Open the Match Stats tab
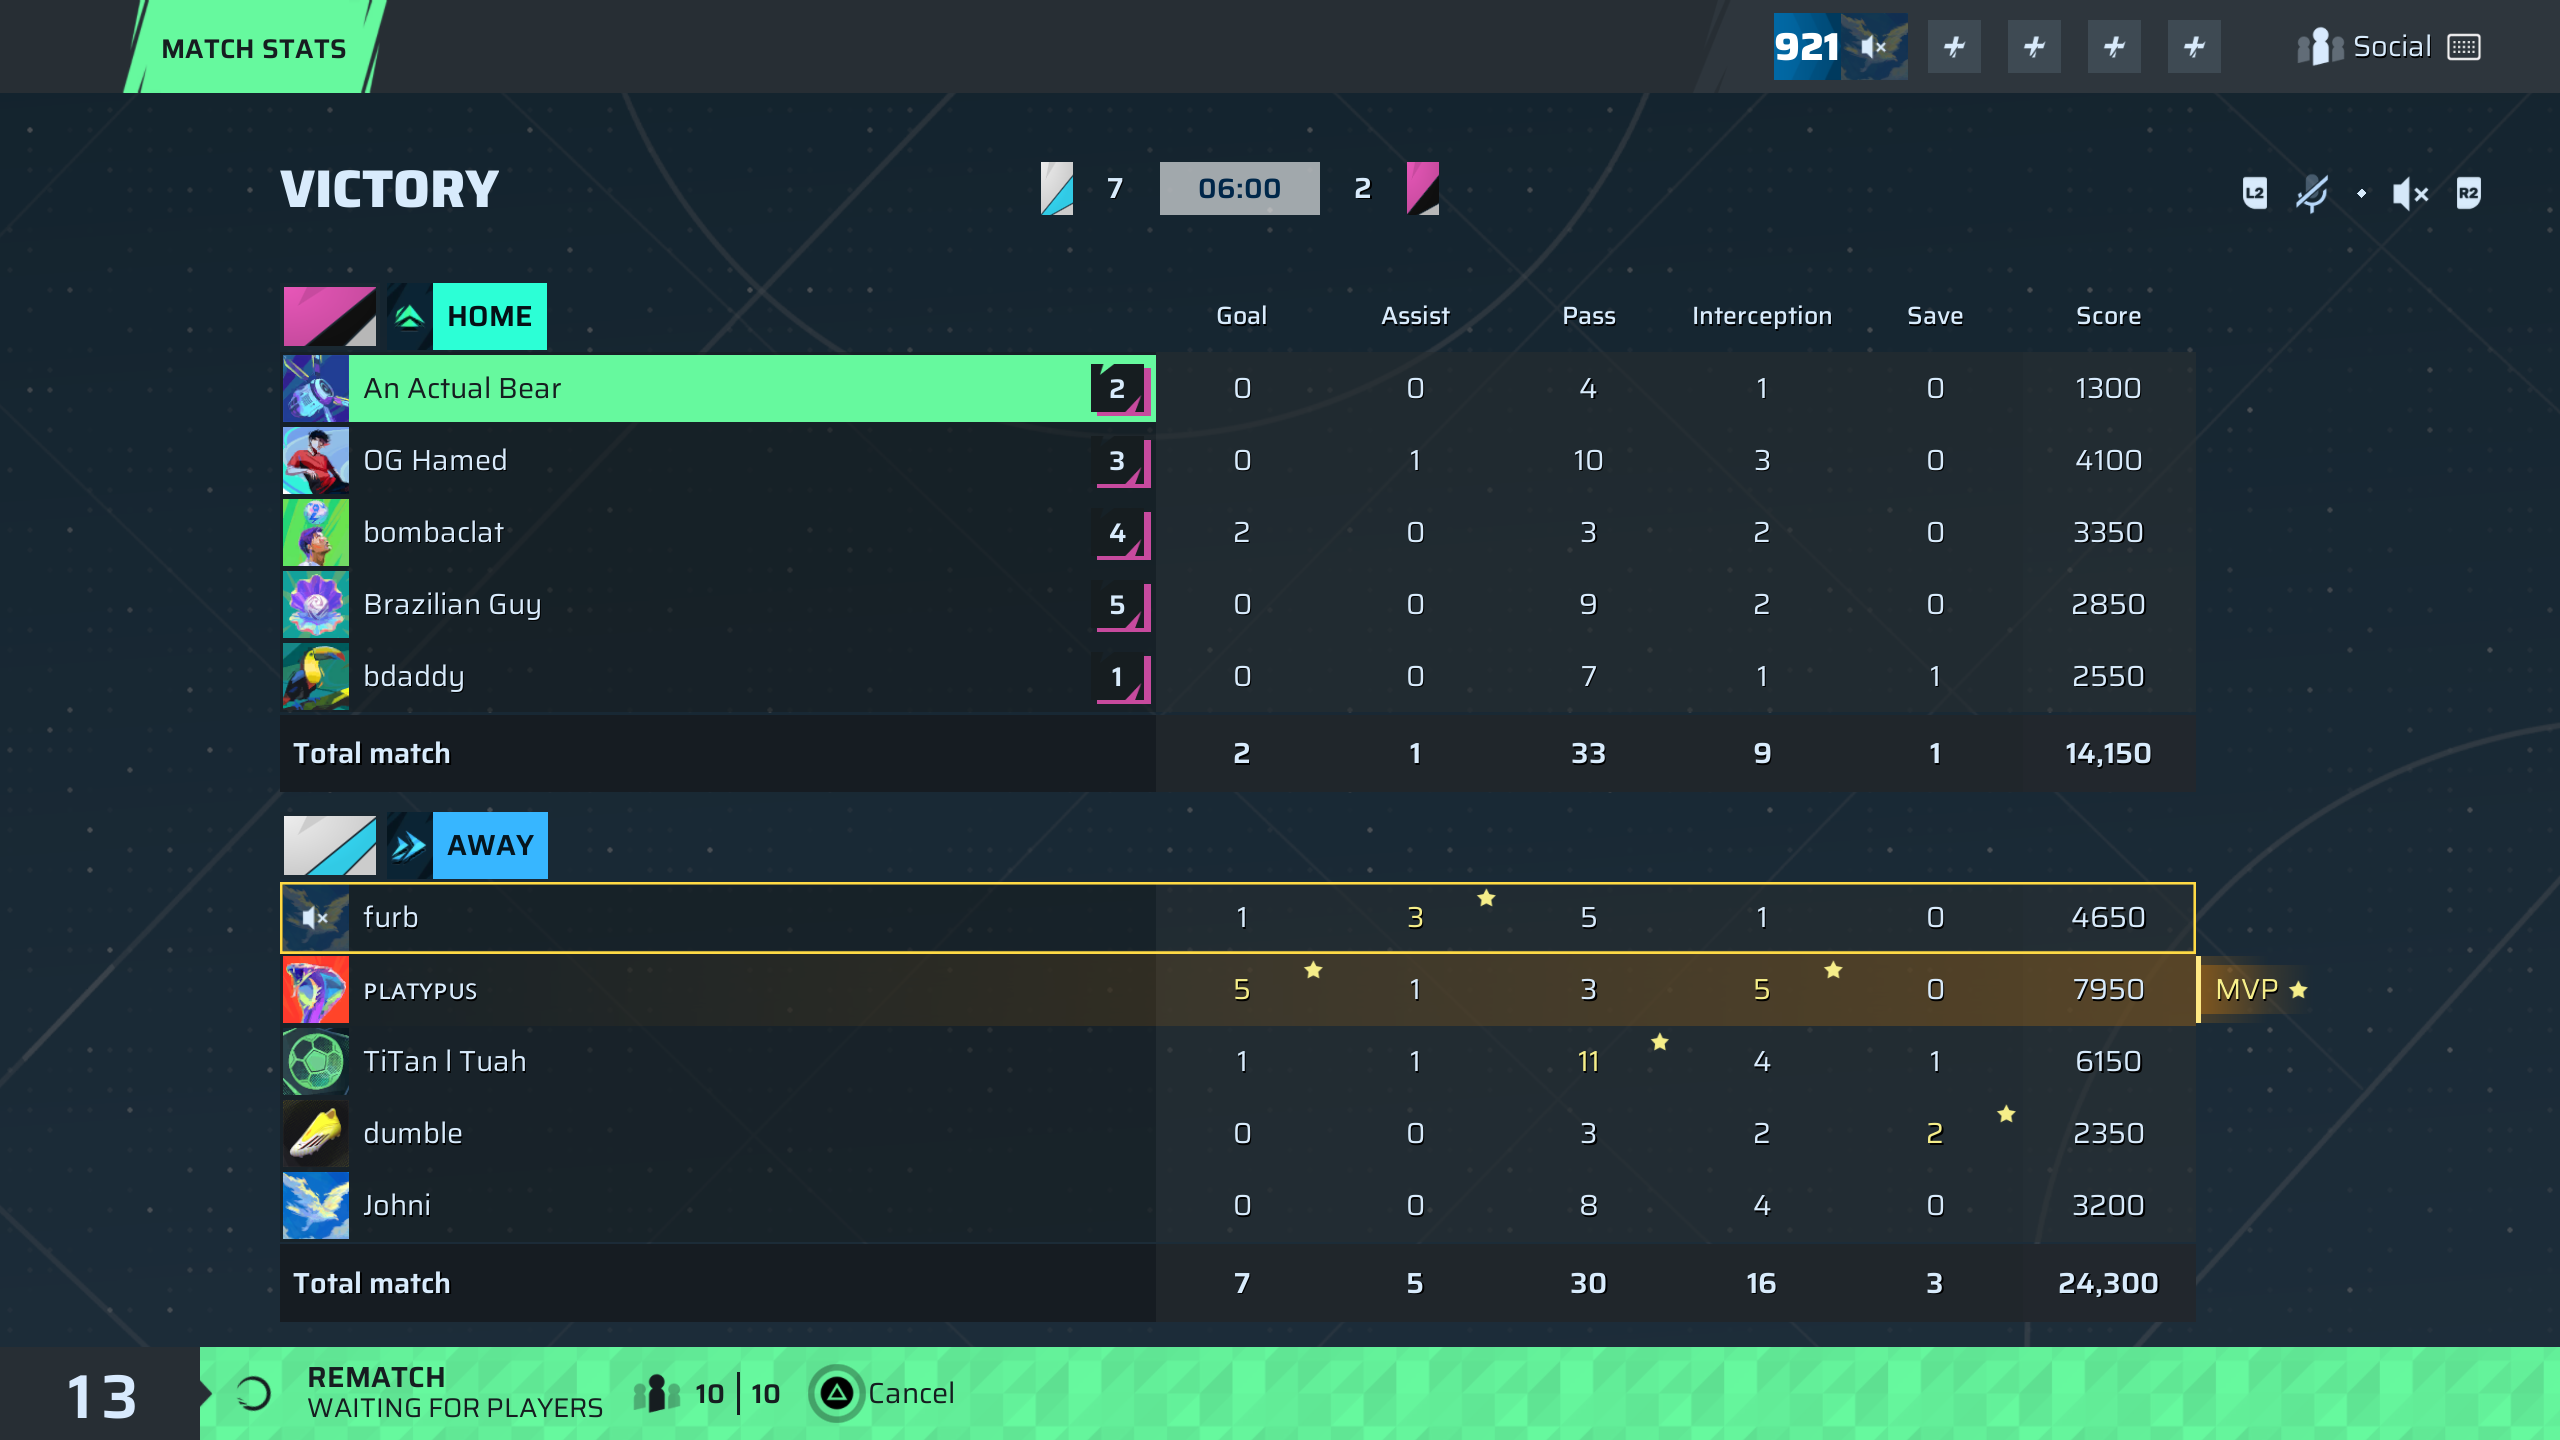The height and width of the screenshot is (1440, 2560). (x=254, y=48)
